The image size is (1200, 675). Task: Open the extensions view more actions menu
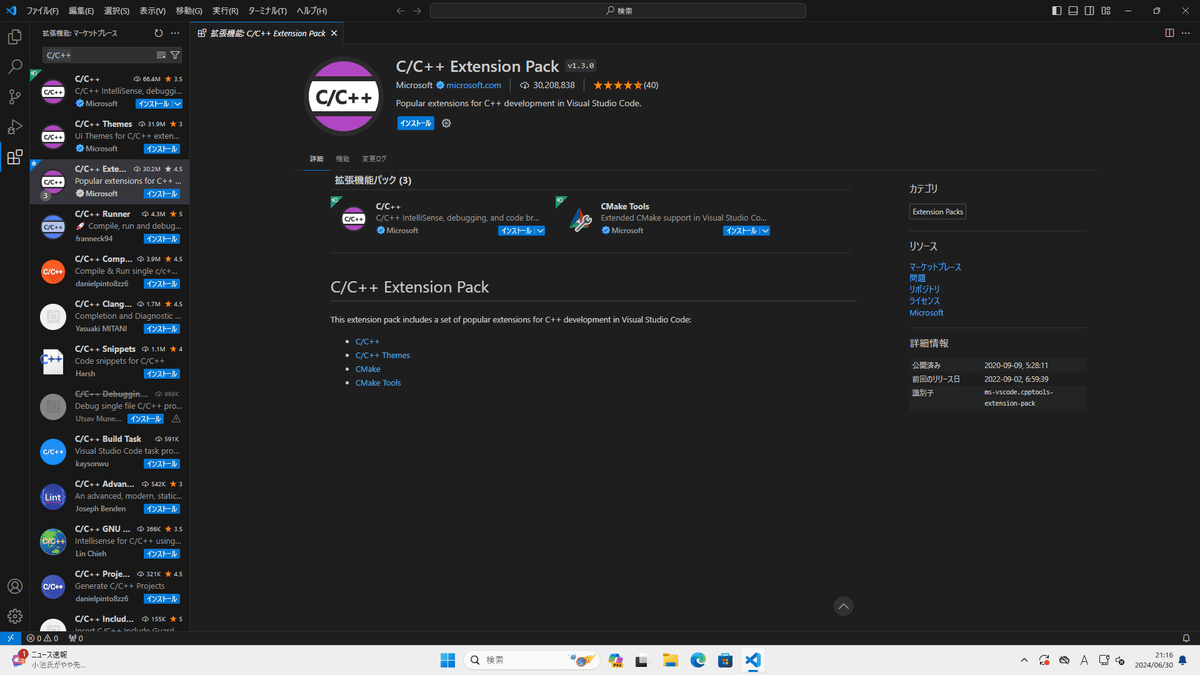click(x=175, y=31)
